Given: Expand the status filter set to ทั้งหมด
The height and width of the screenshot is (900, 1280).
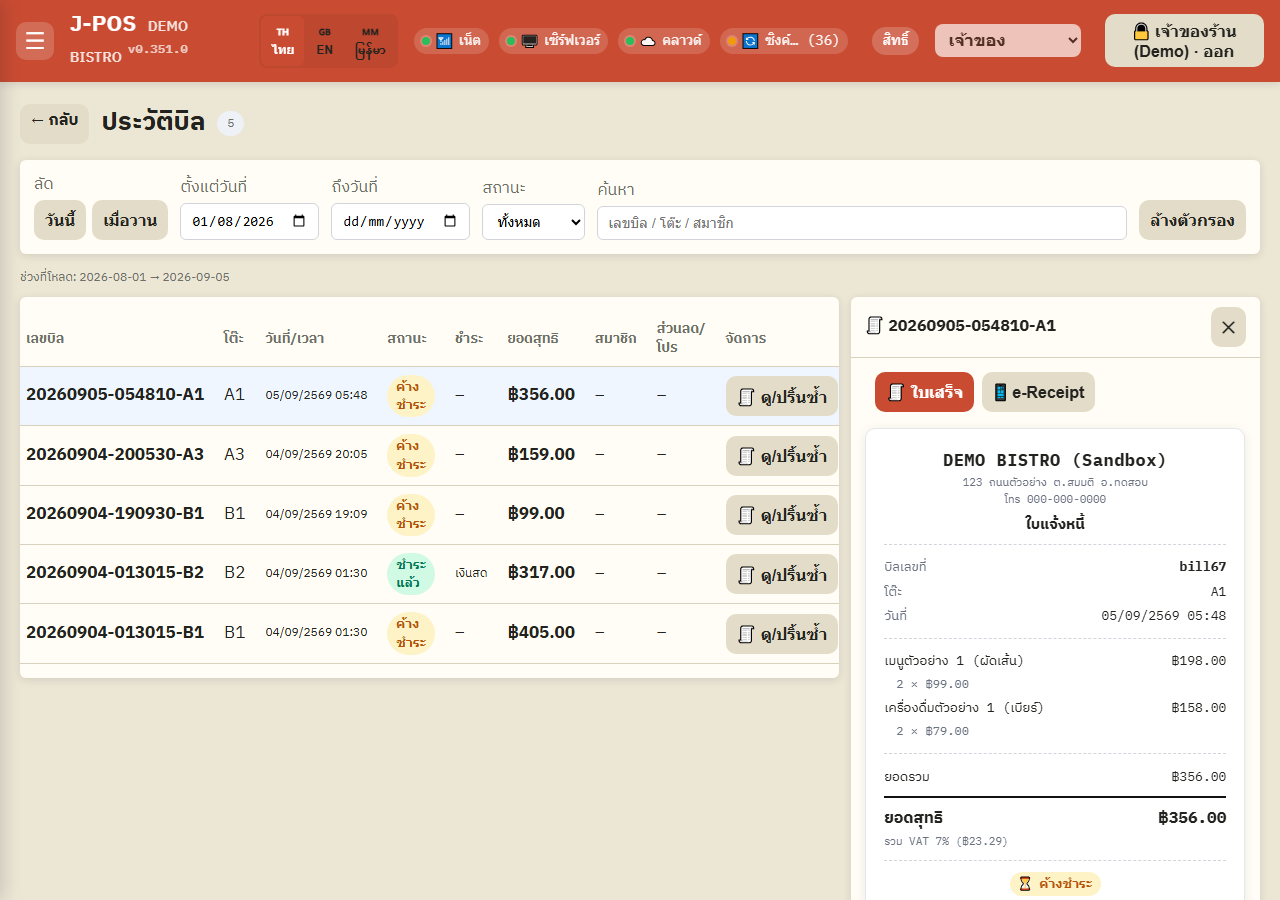Looking at the screenshot, I should coord(533,222).
